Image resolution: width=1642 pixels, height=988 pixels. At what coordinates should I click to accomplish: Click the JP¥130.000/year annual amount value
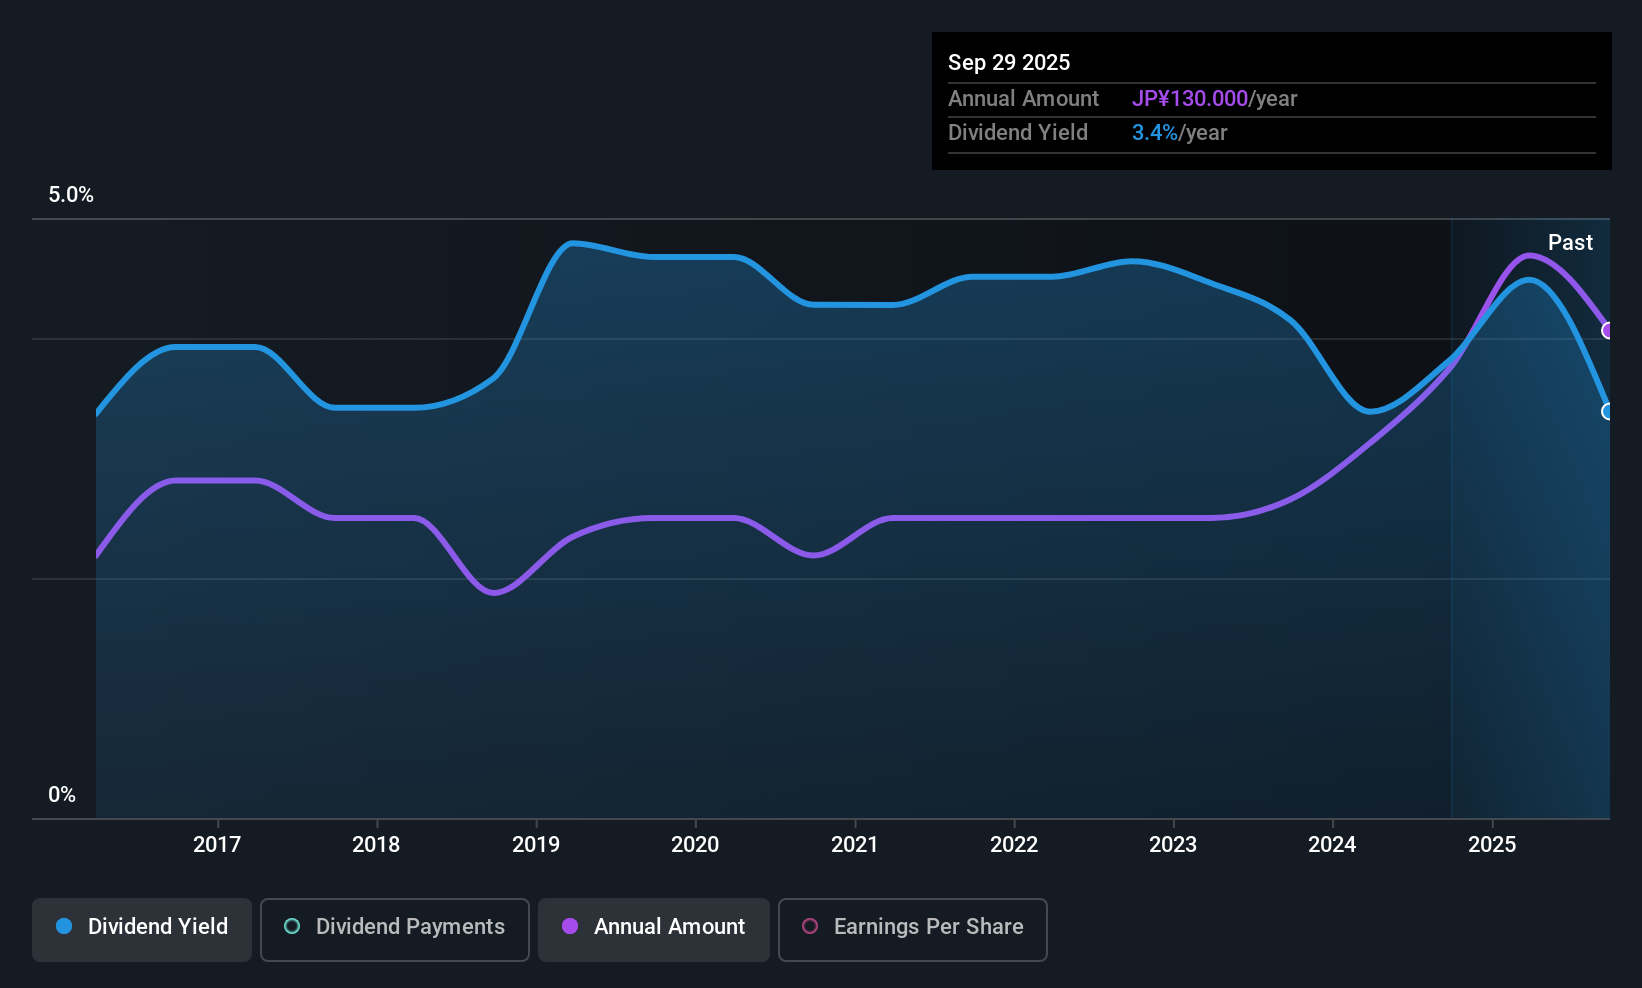click(x=1191, y=98)
